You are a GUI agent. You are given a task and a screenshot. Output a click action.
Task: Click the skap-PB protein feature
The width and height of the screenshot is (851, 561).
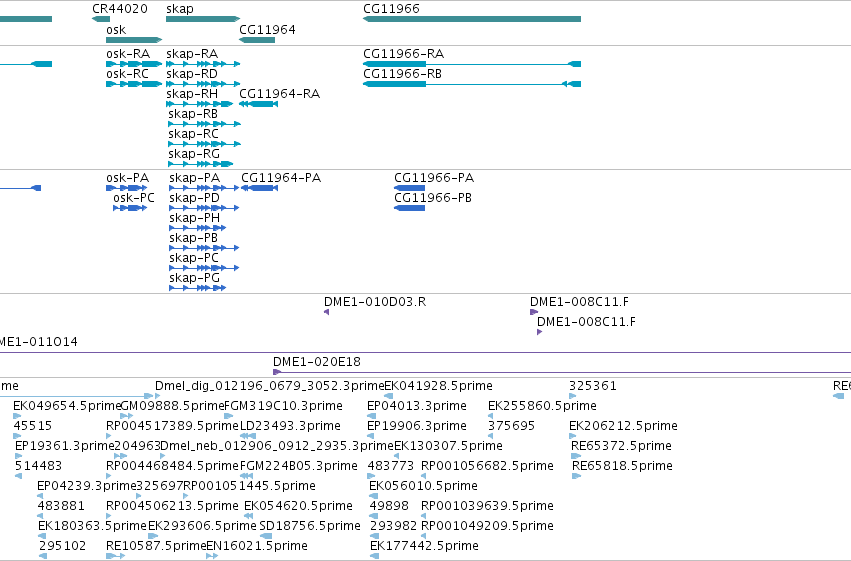pyautogui.click(x=204, y=248)
